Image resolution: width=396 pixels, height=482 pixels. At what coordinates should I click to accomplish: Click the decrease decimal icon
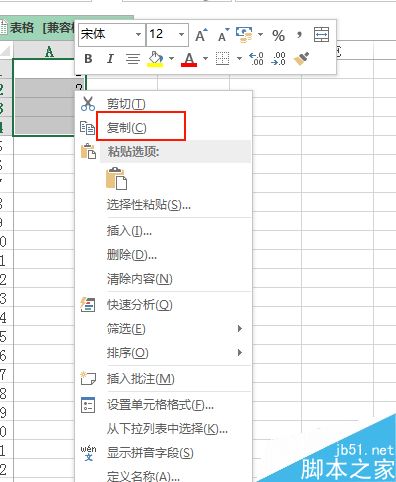click(x=279, y=59)
